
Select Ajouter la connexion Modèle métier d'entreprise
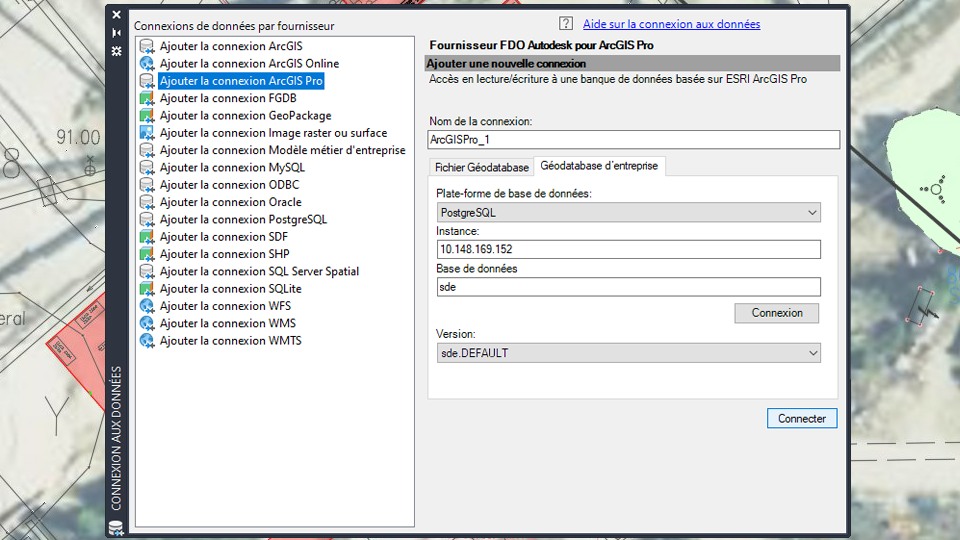click(x=282, y=150)
